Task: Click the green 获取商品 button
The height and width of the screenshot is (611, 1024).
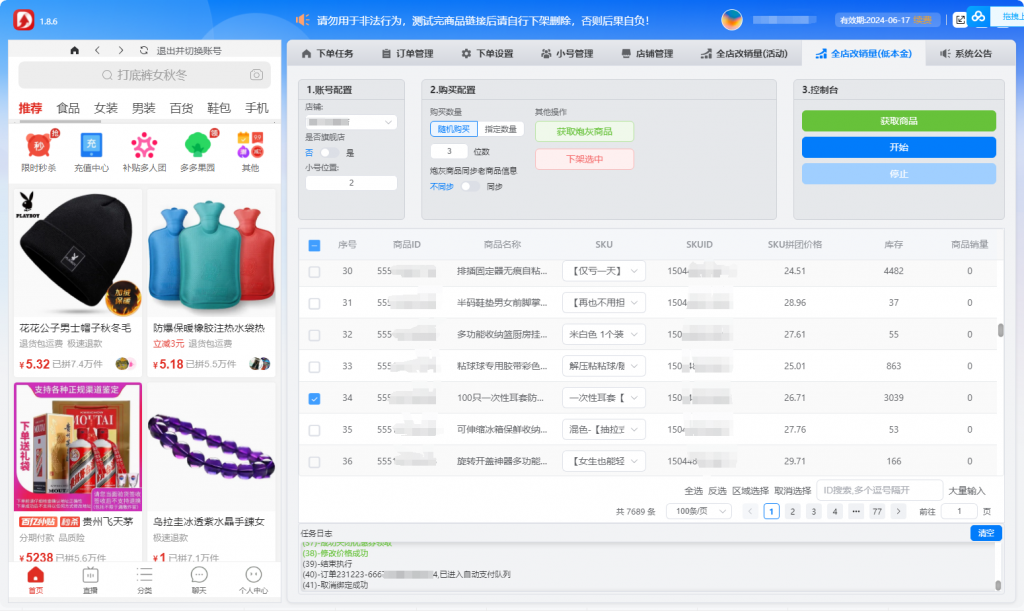Action: [x=899, y=121]
